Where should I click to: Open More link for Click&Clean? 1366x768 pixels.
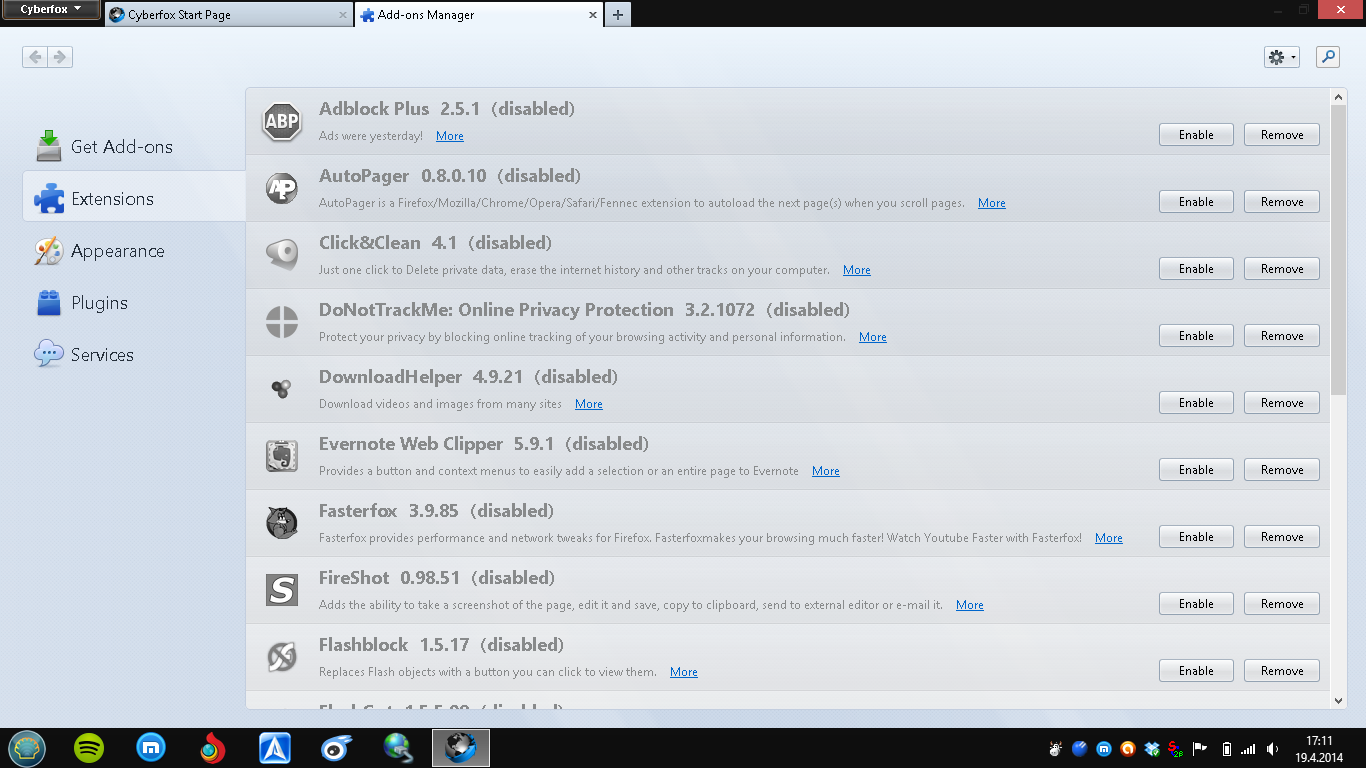(857, 270)
